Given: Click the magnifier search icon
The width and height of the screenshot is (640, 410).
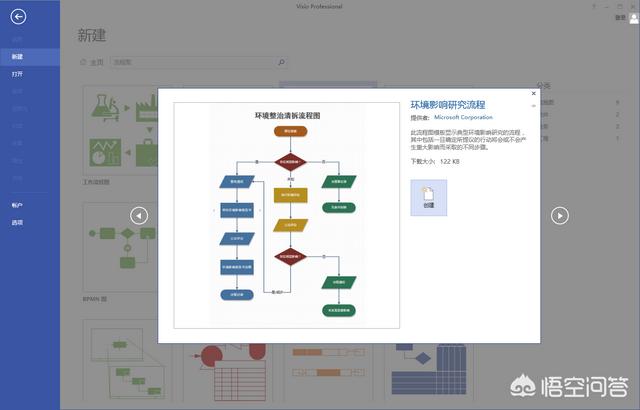Looking at the screenshot, I should pos(281,62).
